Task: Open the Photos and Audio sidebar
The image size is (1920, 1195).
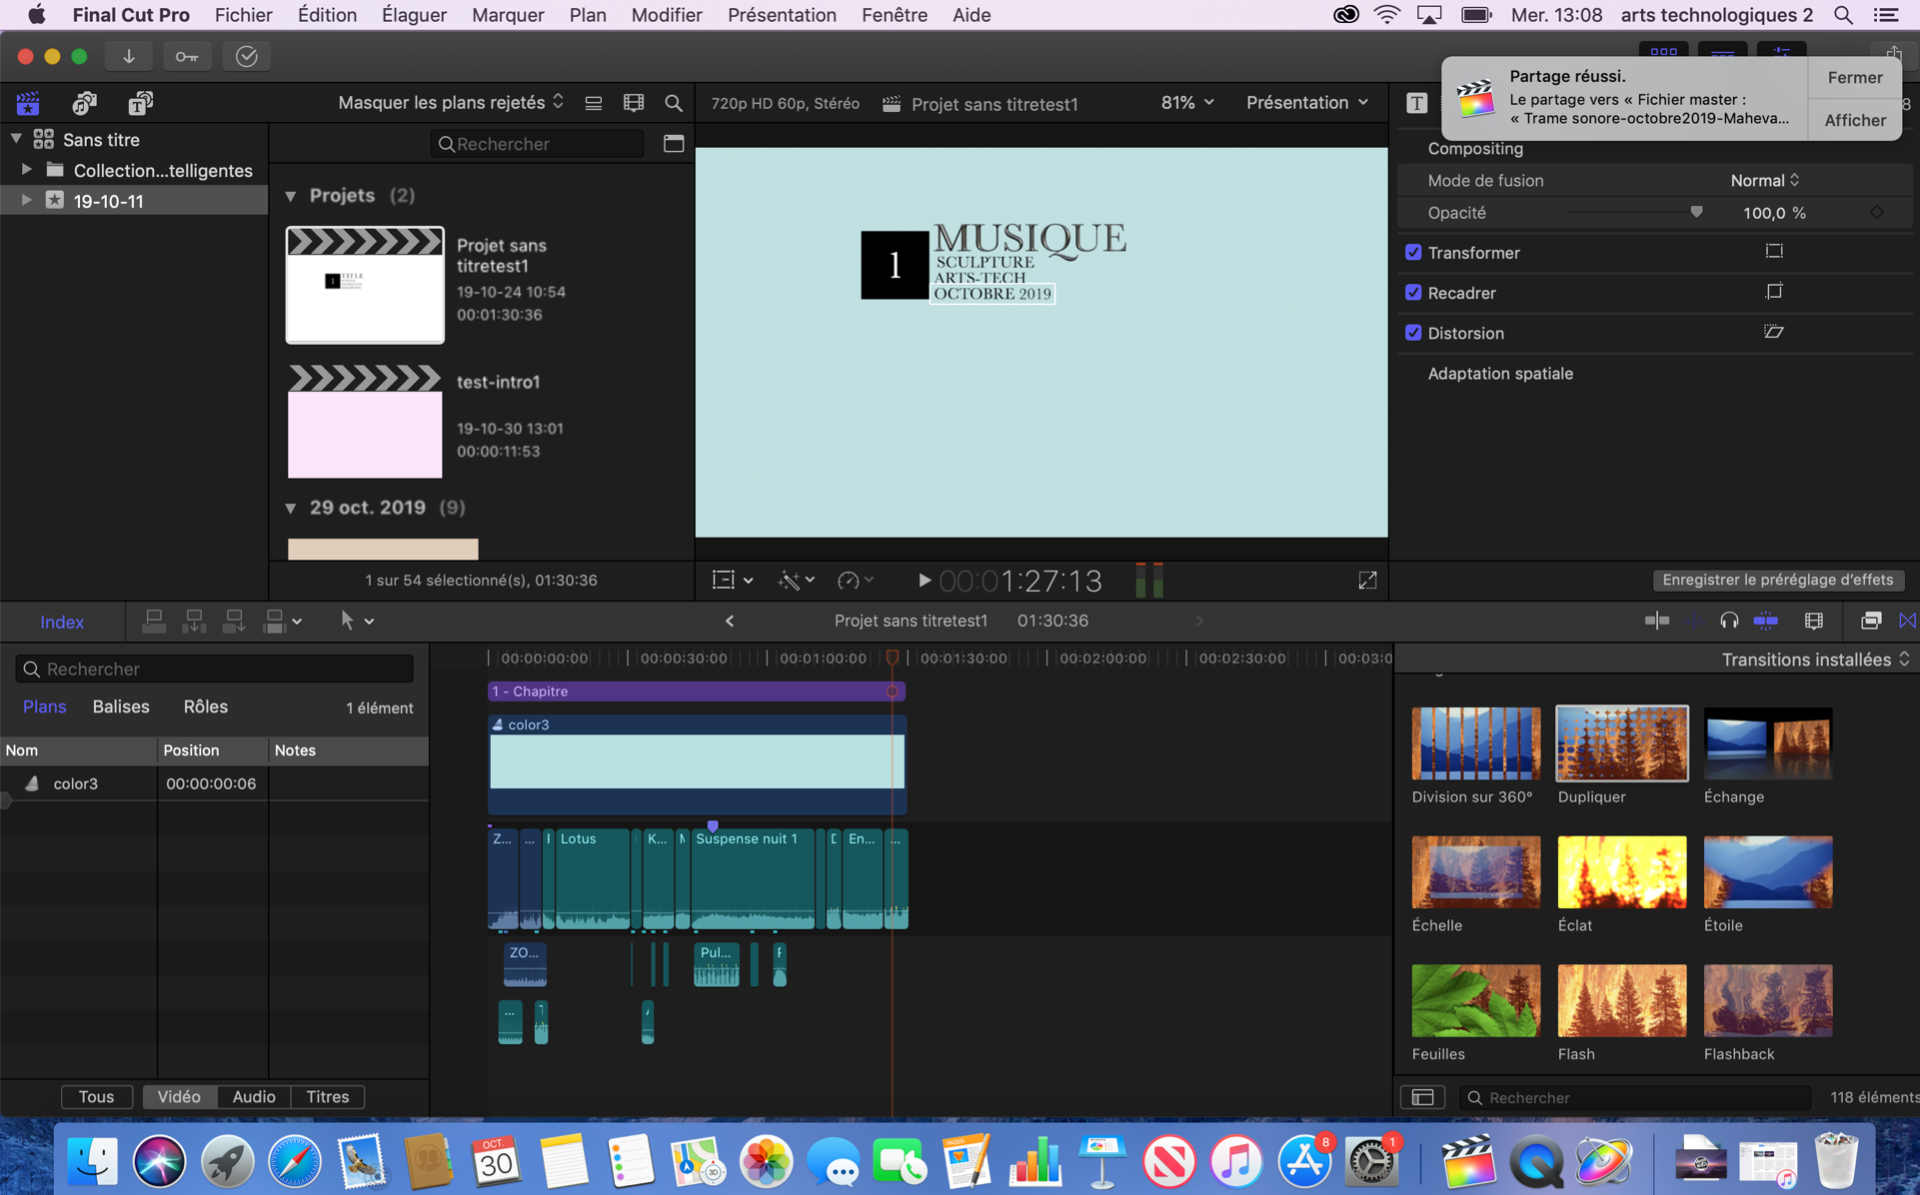Action: 84,103
